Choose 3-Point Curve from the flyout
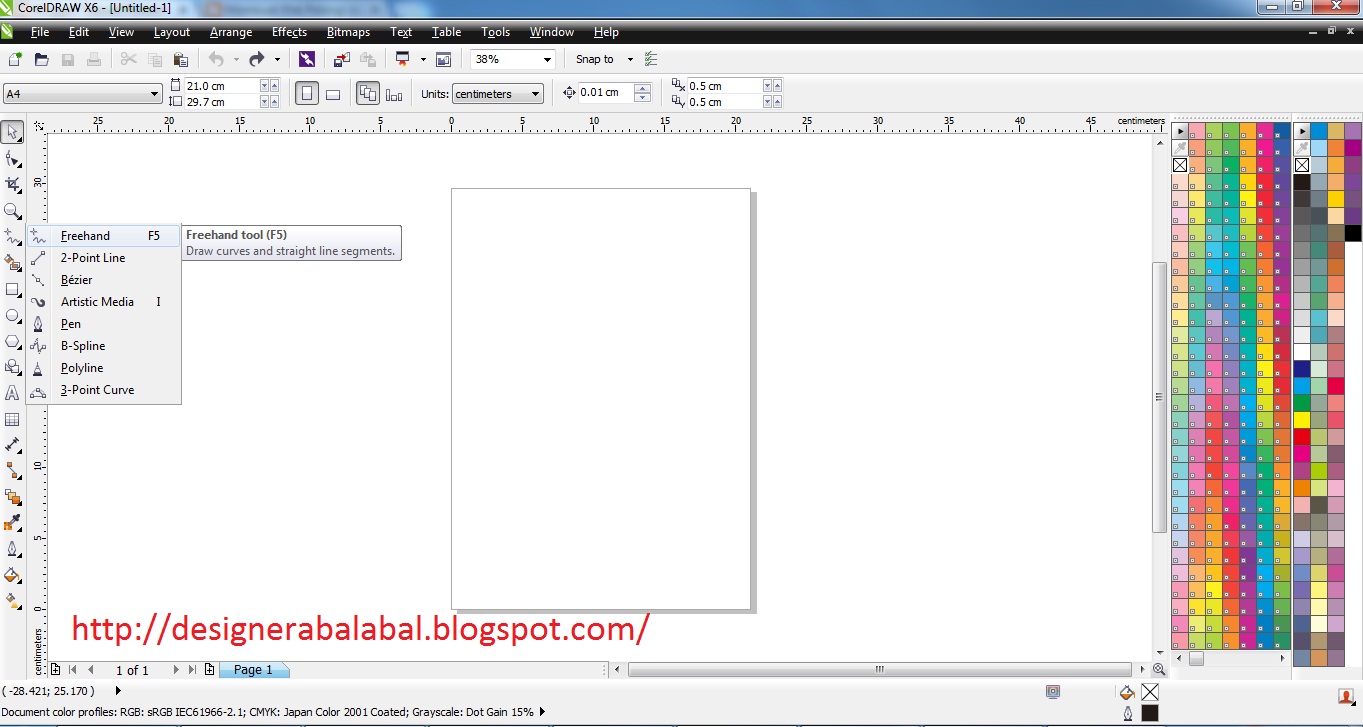This screenshot has width=1363, height=727. click(103, 390)
